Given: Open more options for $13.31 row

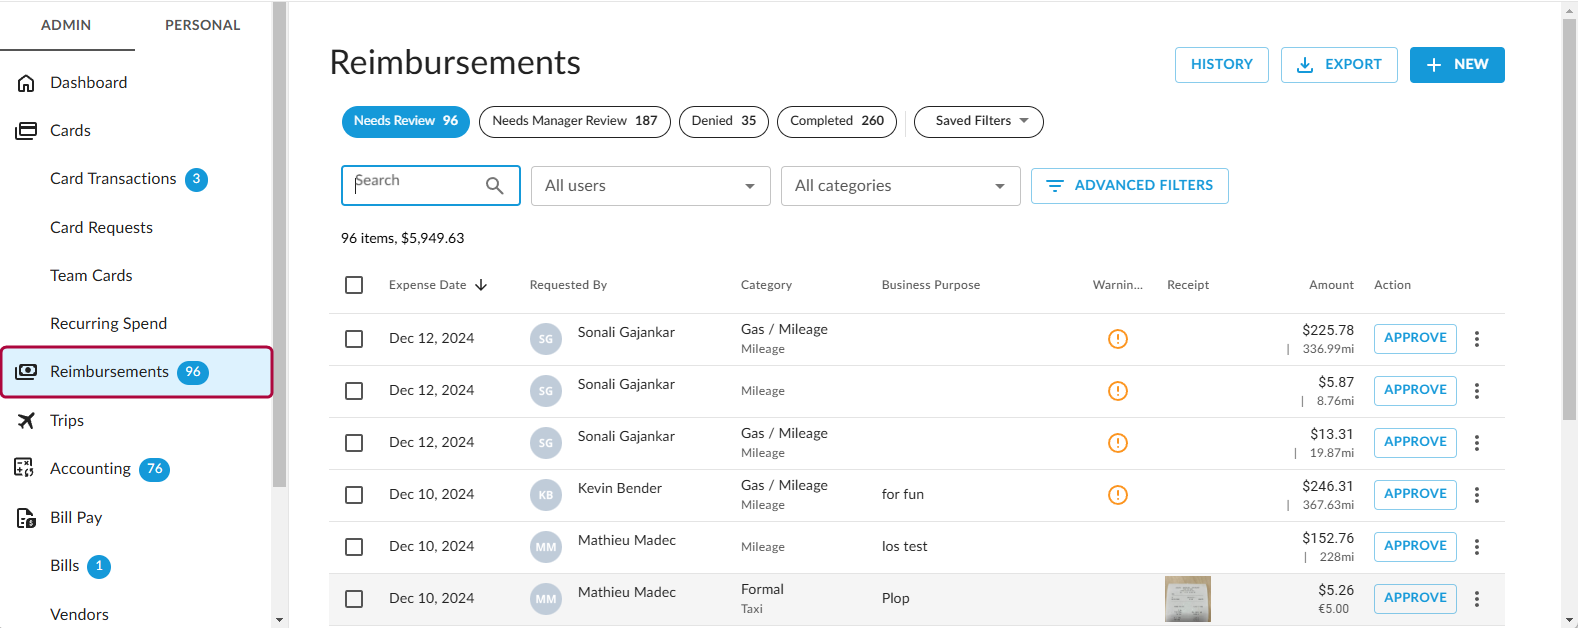Looking at the screenshot, I should click(1477, 443).
